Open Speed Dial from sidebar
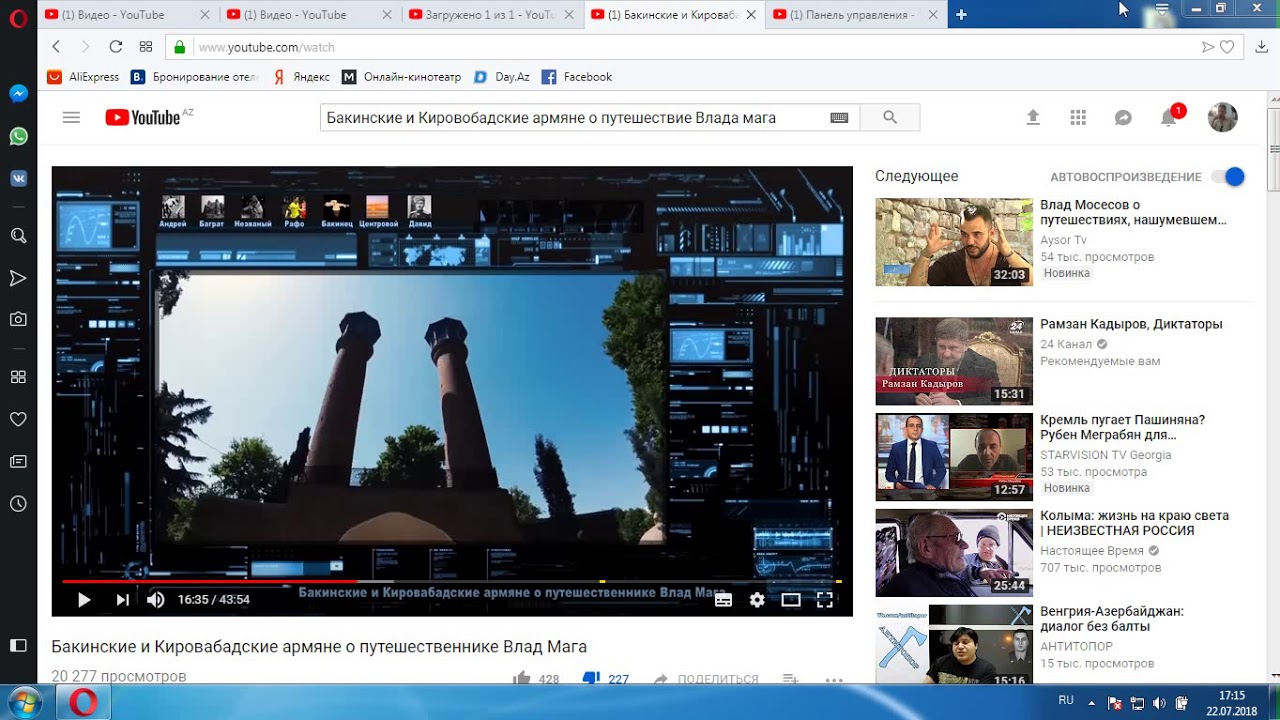 coord(18,377)
